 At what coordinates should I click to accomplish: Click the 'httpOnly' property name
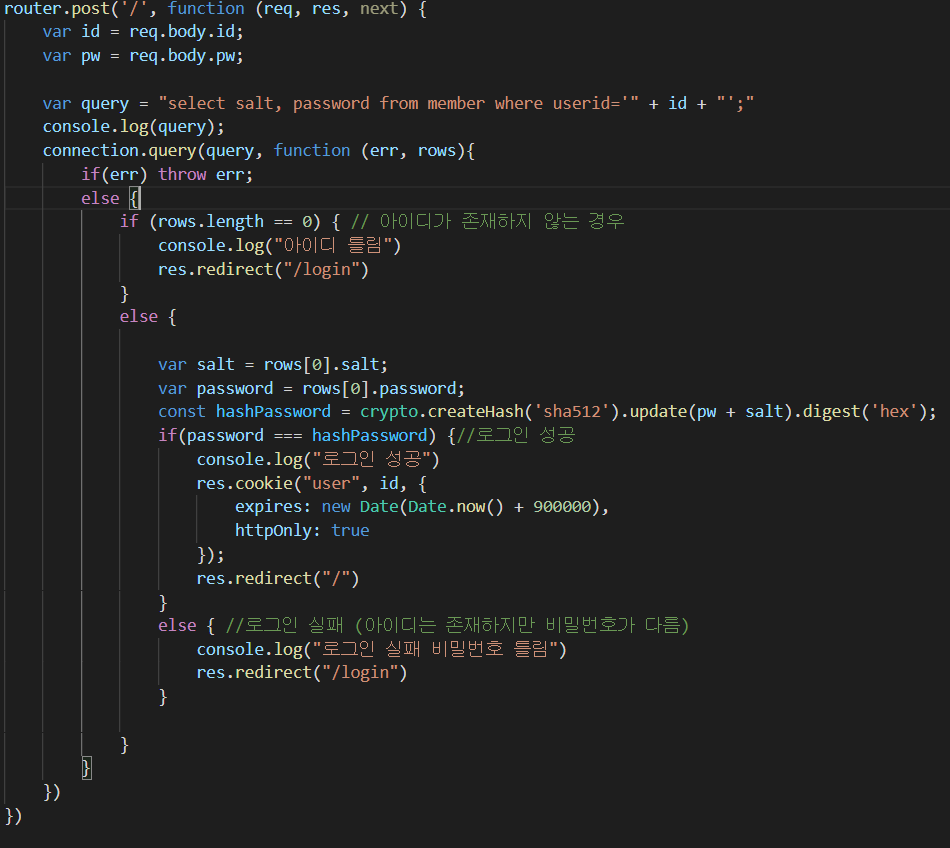273,531
